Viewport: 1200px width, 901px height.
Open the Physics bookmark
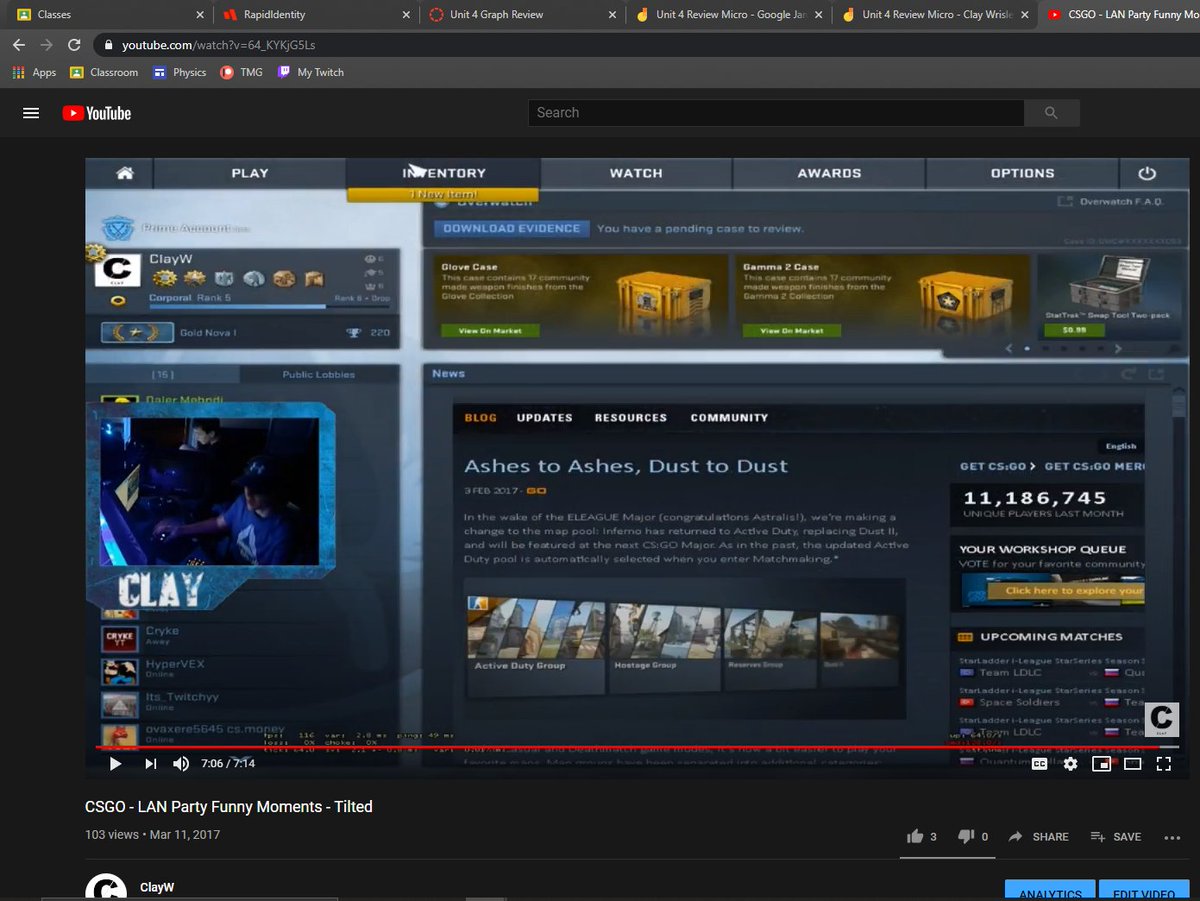(x=179, y=72)
